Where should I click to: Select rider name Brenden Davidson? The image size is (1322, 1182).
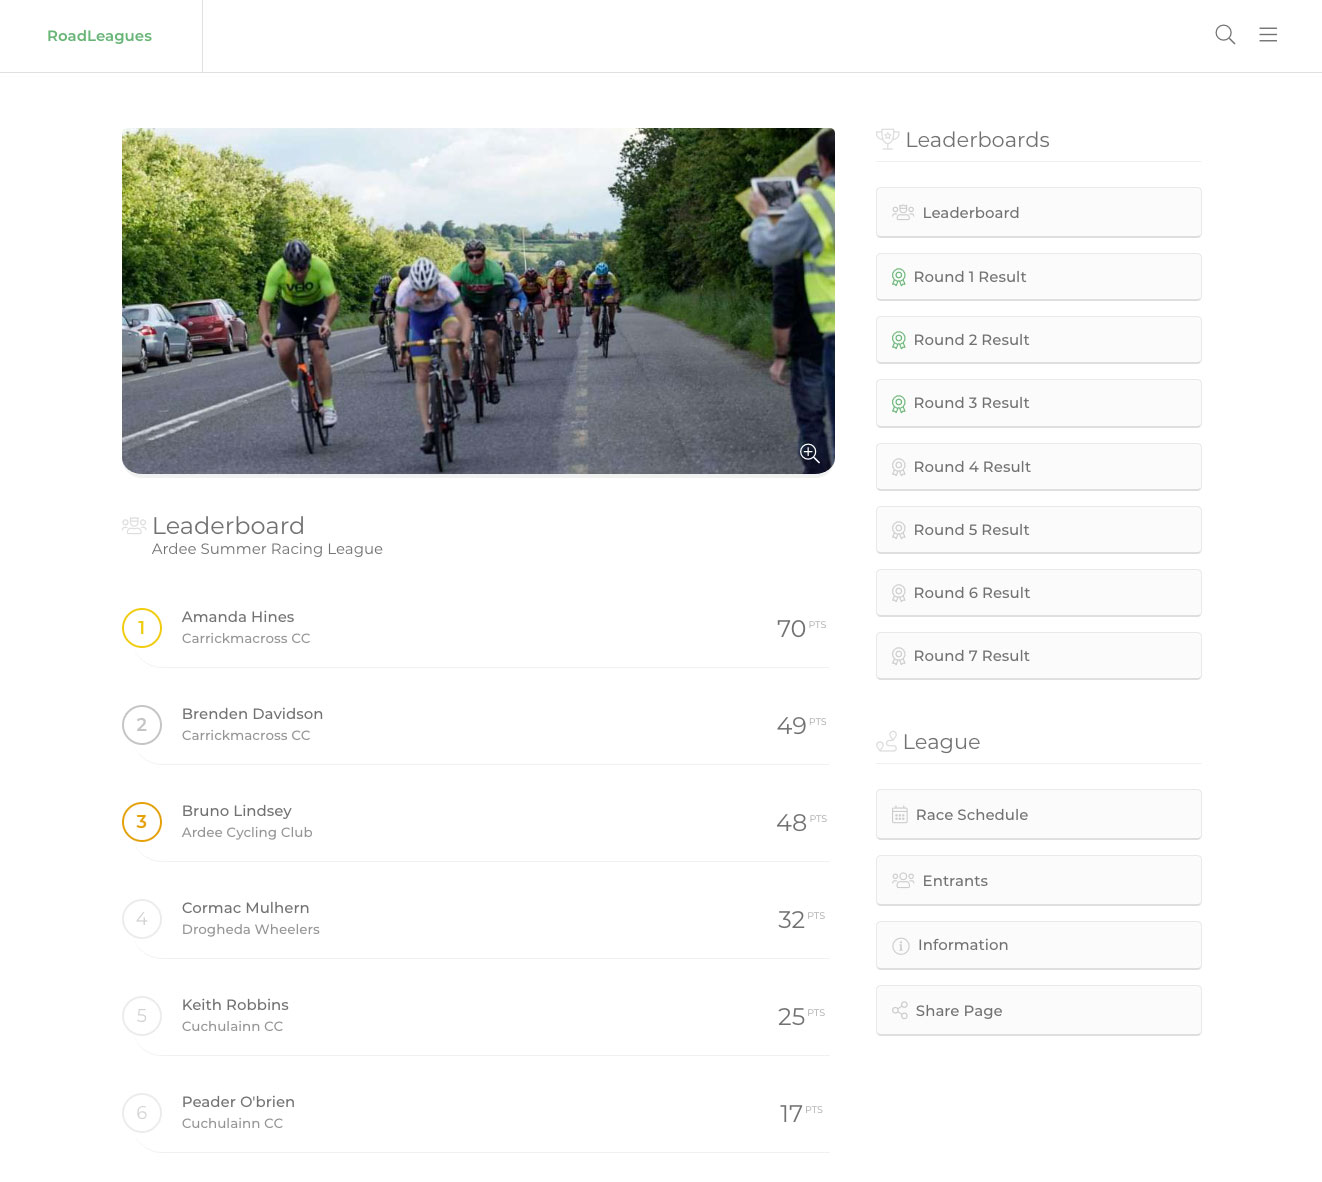click(252, 714)
